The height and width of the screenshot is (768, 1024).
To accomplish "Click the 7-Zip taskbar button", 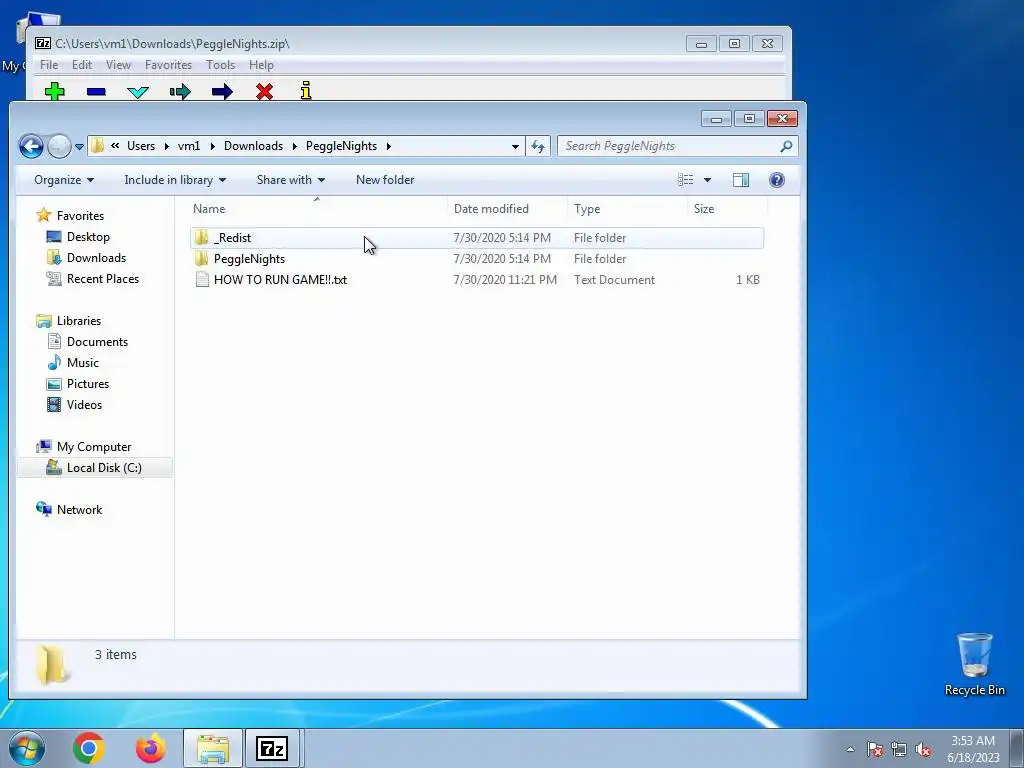I will pyautogui.click(x=272, y=748).
